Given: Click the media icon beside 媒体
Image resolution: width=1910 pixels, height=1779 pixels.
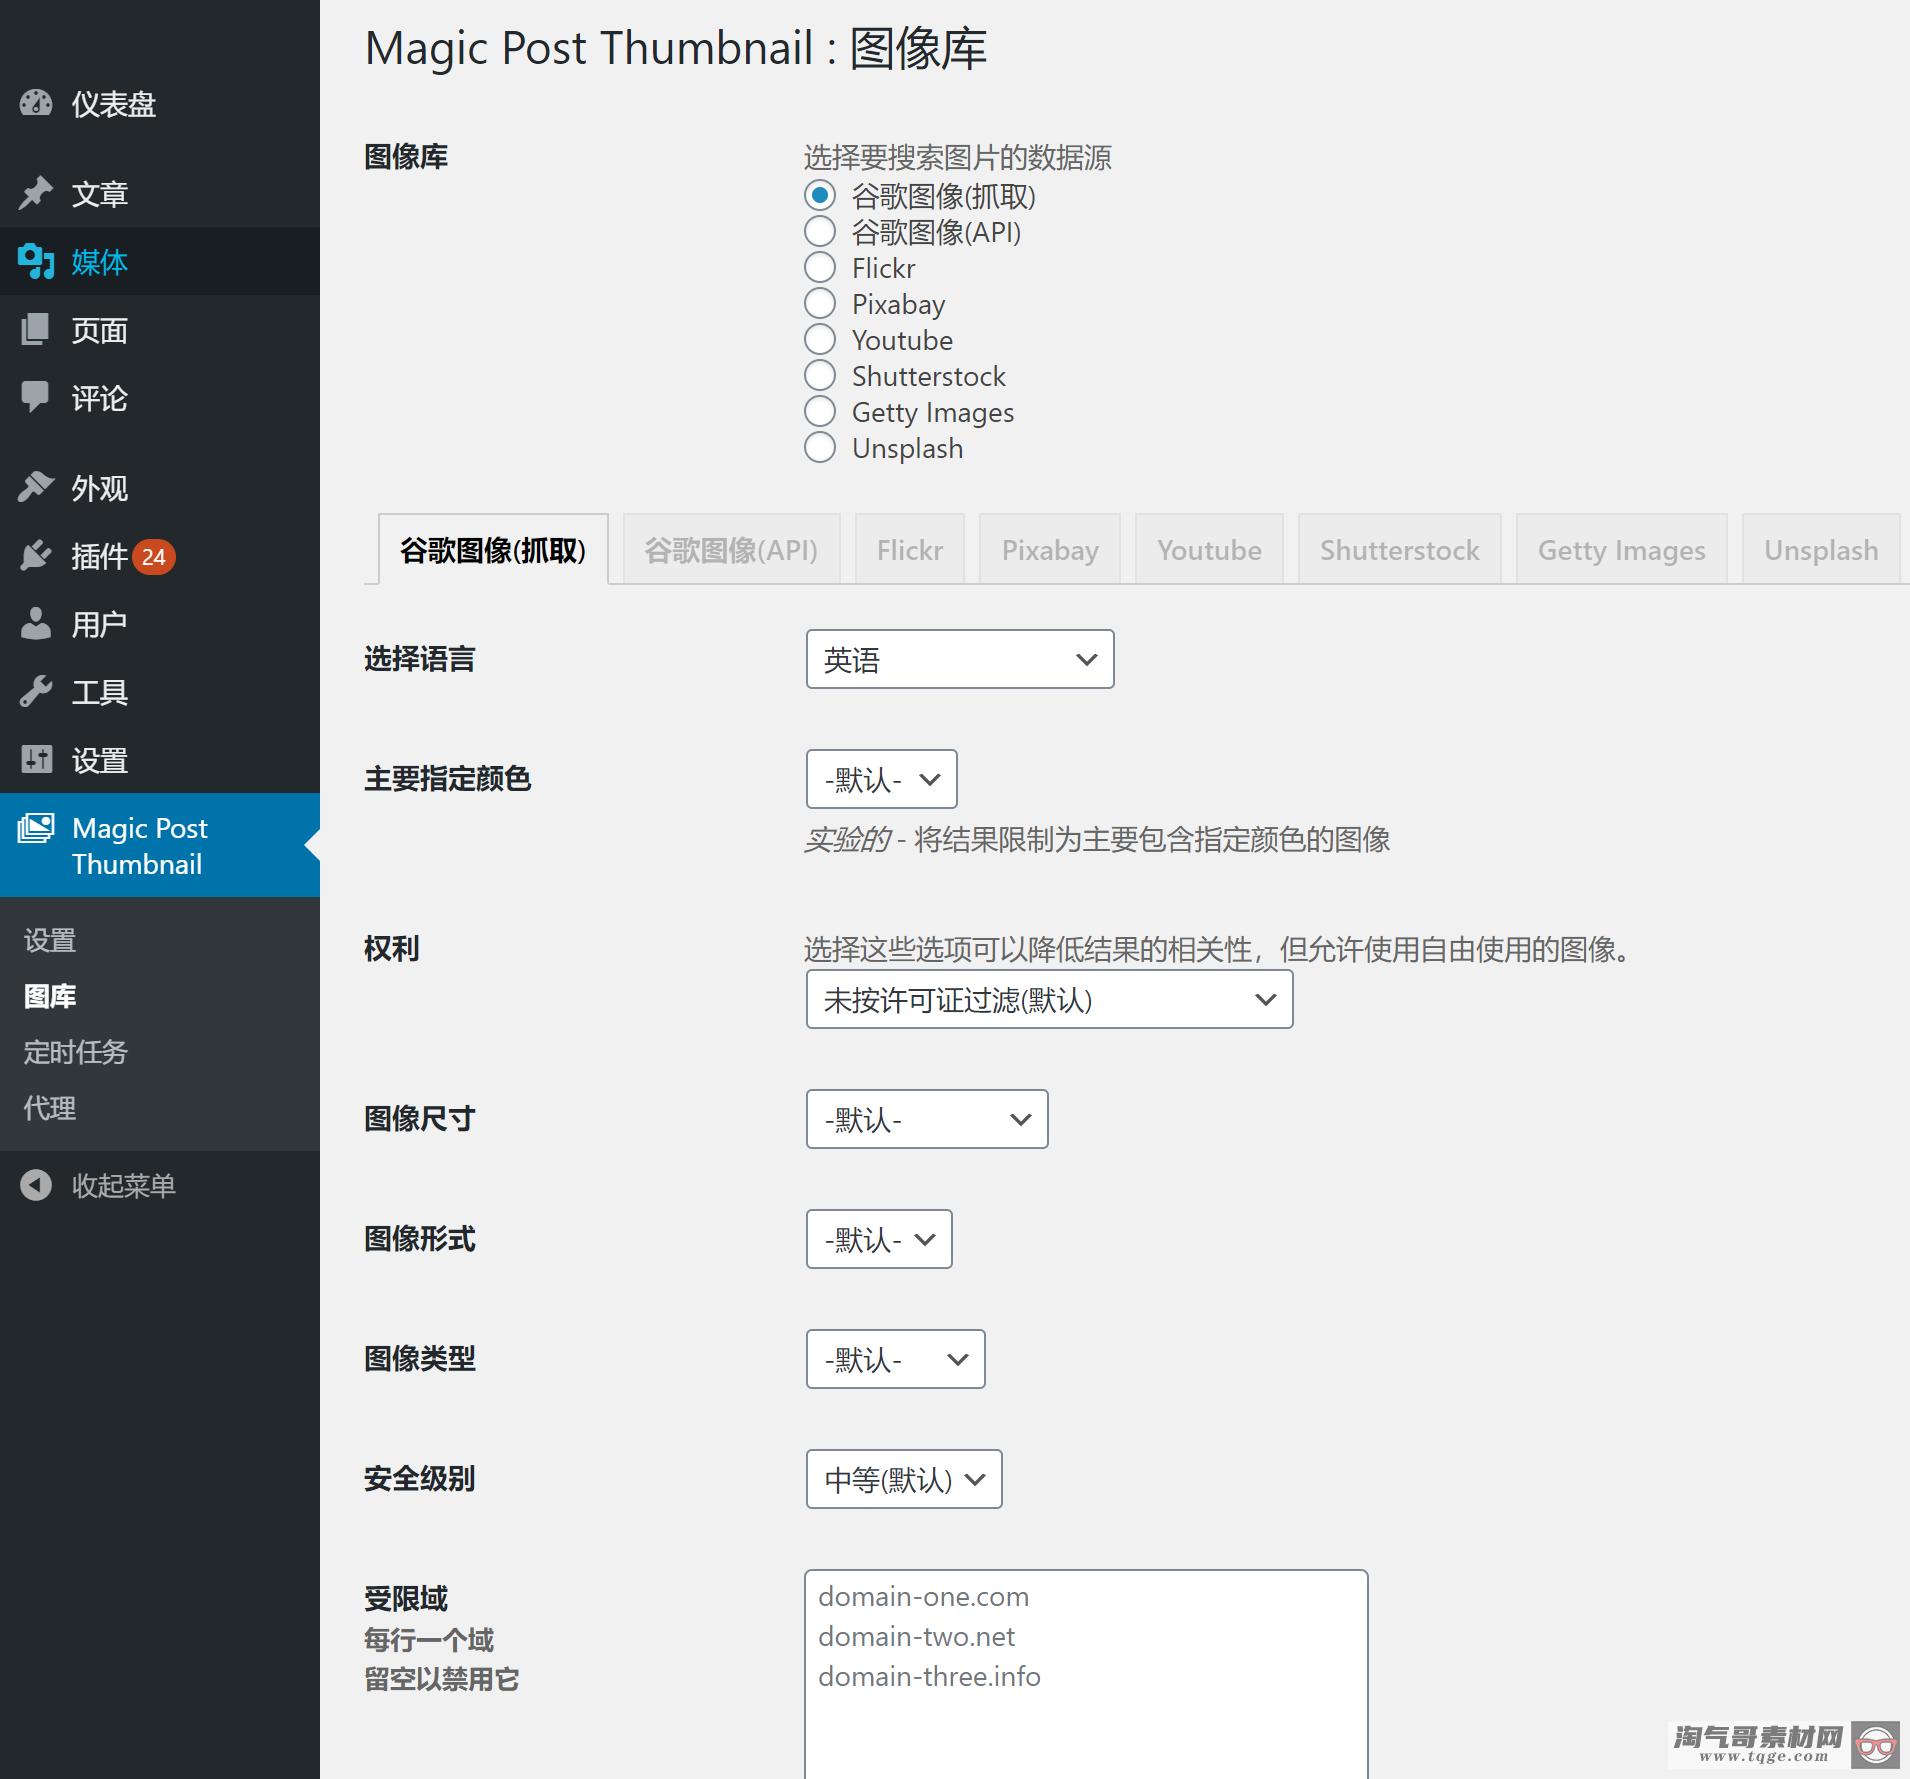Looking at the screenshot, I should tap(36, 261).
